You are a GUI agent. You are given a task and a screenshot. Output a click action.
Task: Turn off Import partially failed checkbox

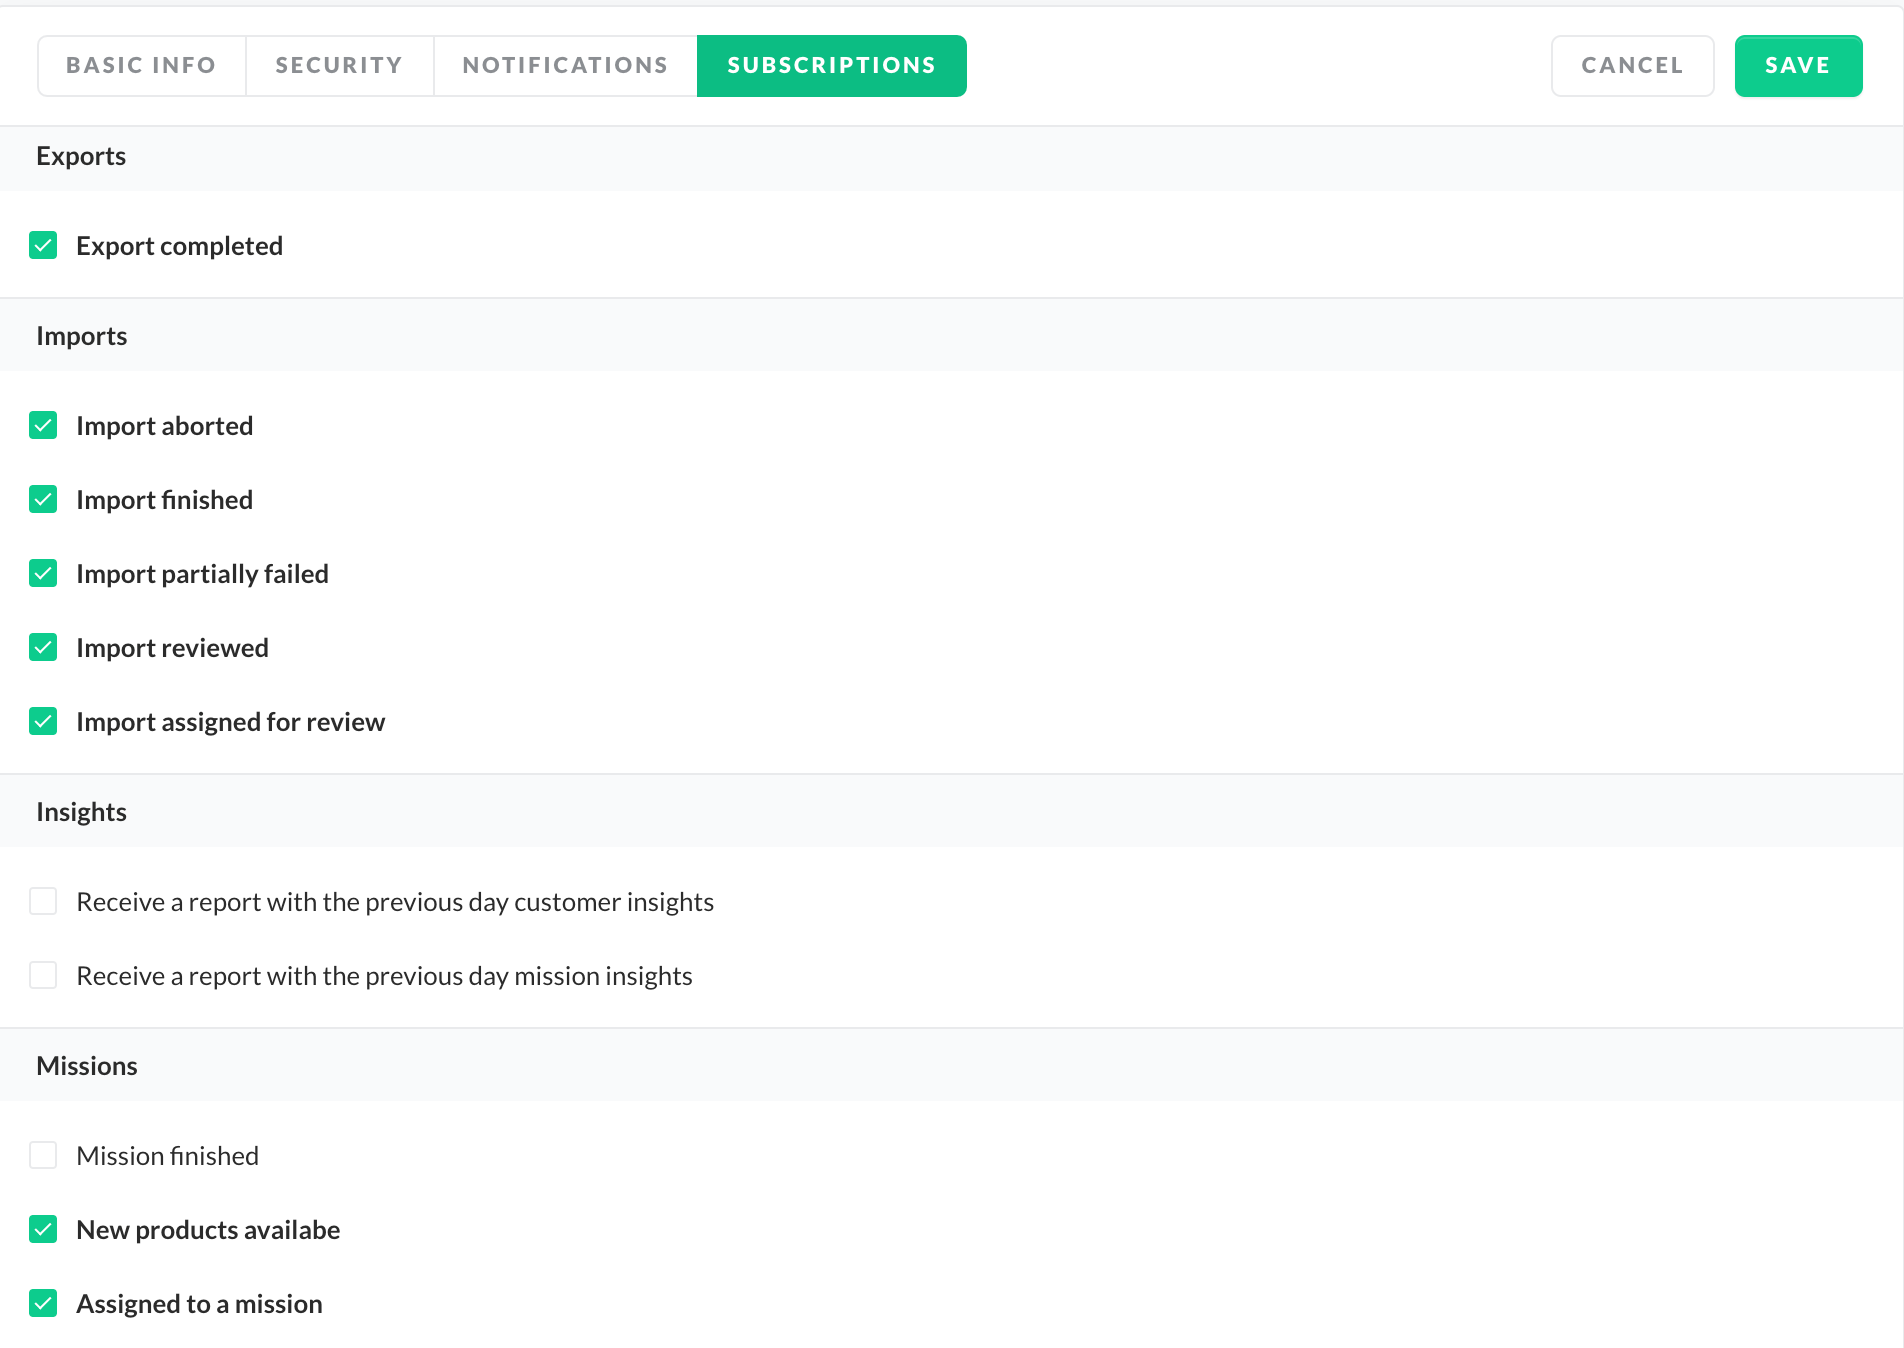(x=43, y=574)
